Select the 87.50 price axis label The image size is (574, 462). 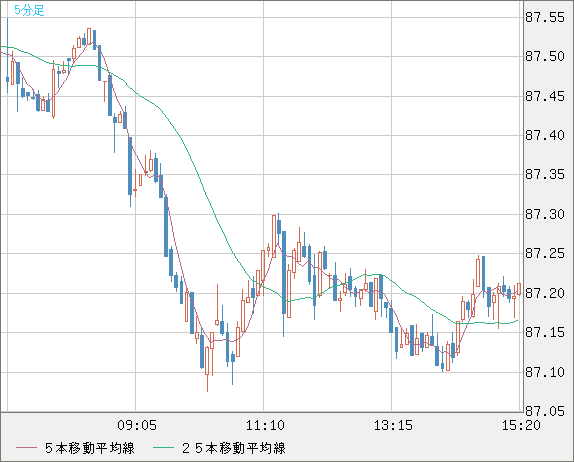pos(545,56)
